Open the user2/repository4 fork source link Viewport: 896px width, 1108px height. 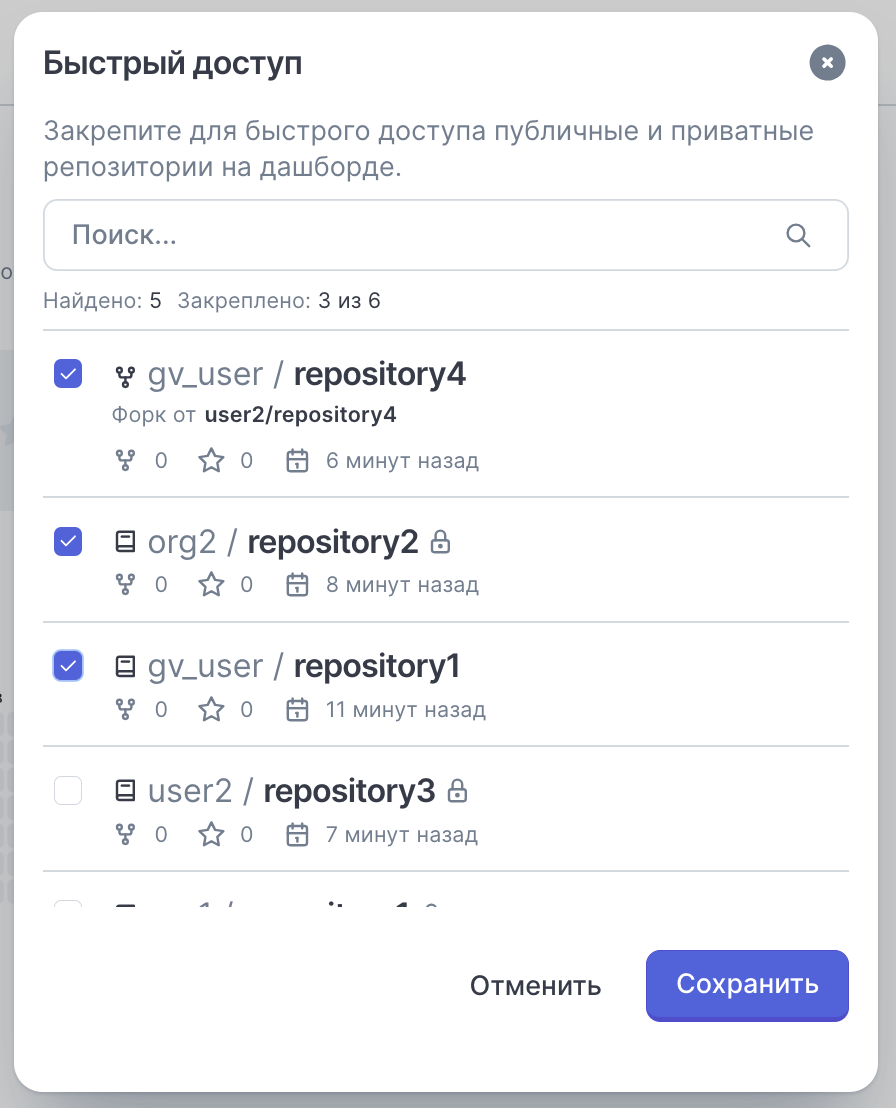click(300, 415)
